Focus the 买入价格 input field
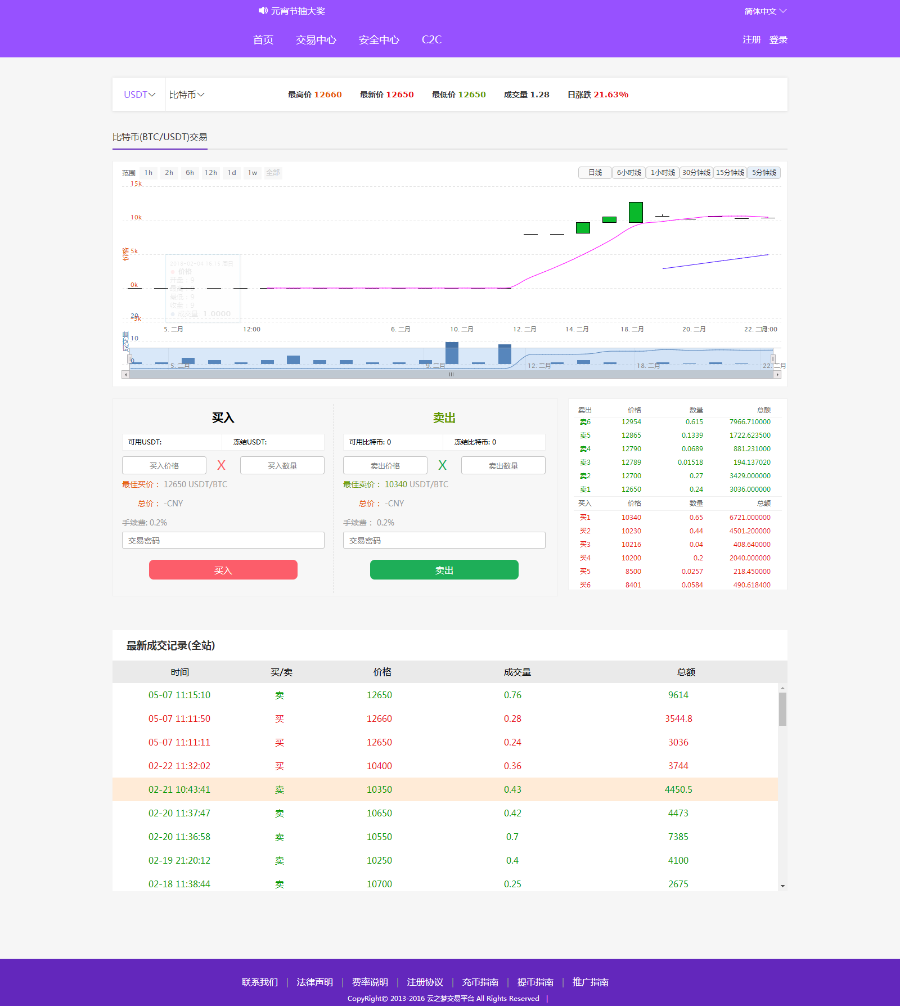The height and width of the screenshot is (1006, 900). coord(164,465)
